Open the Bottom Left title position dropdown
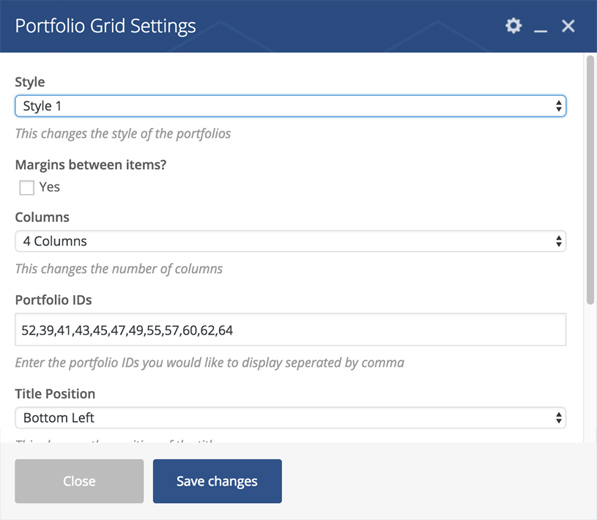 tap(291, 418)
